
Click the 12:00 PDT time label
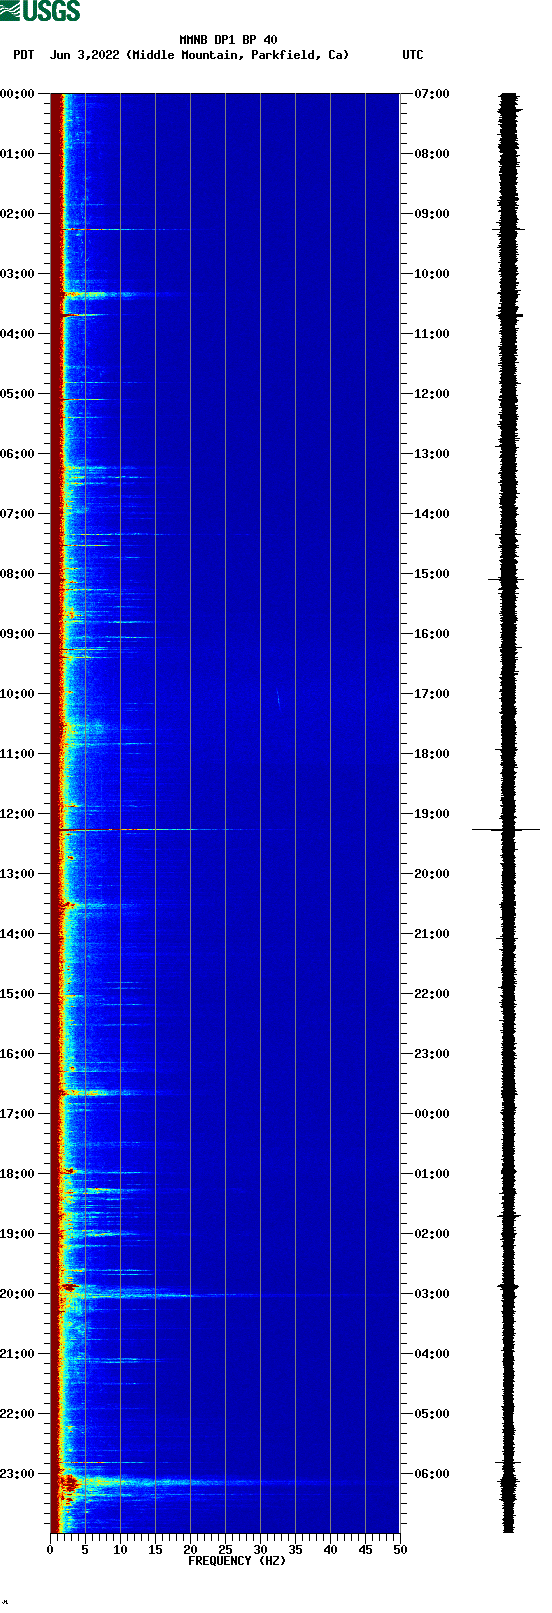(x=18, y=814)
